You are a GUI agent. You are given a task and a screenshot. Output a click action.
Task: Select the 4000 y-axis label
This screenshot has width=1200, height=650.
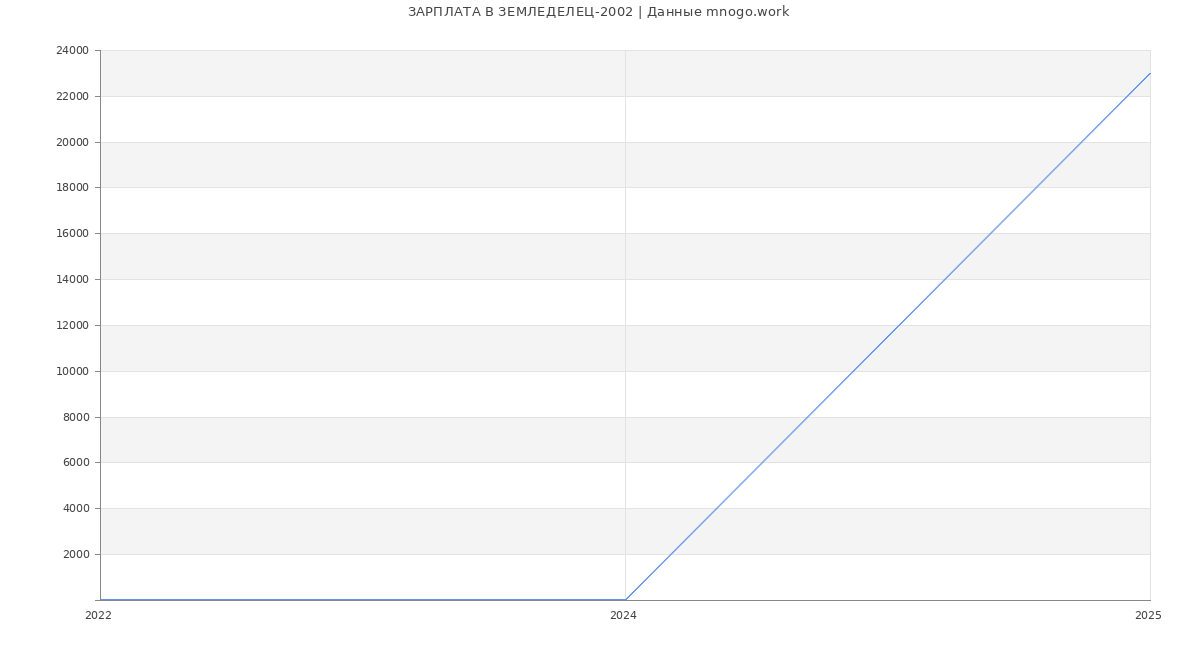[x=75, y=509]
